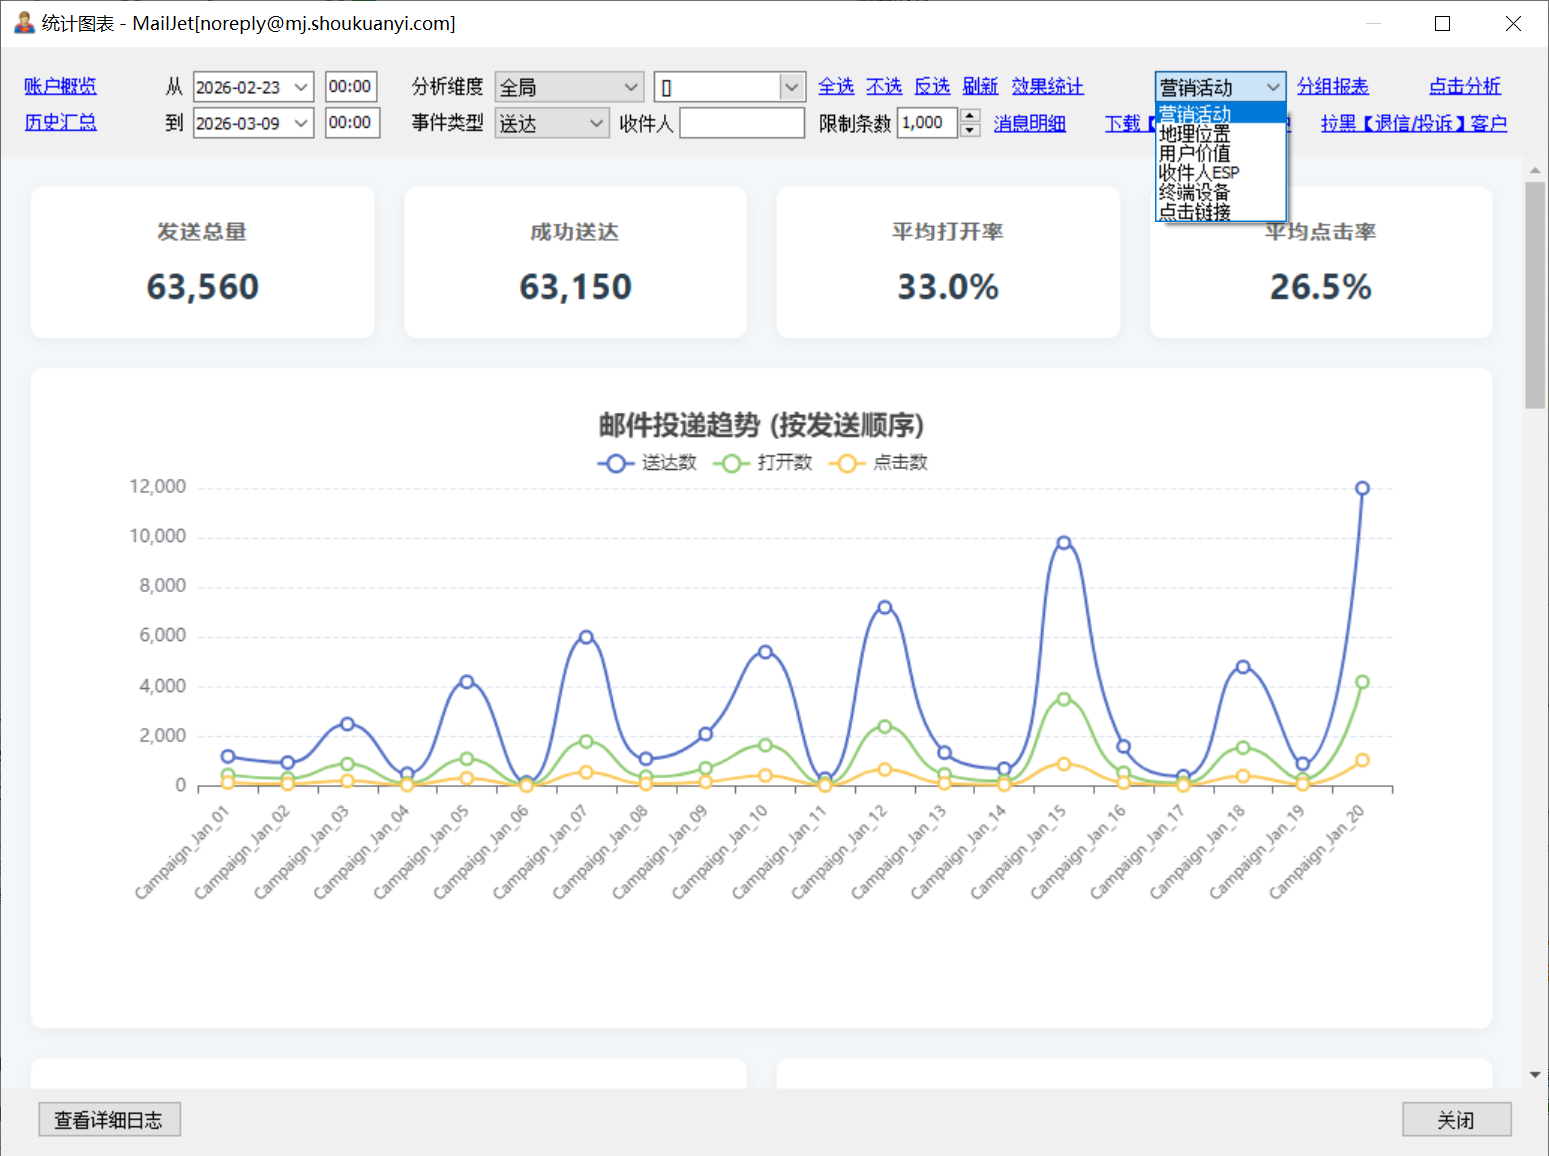Open the 账户概览 link
The height and width of the screenshot is (1156, 1549).
click(60, 87)
